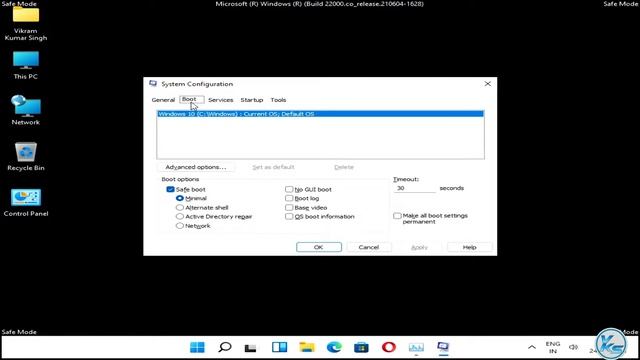Open the ENG IN language switcher

(553, 347)
